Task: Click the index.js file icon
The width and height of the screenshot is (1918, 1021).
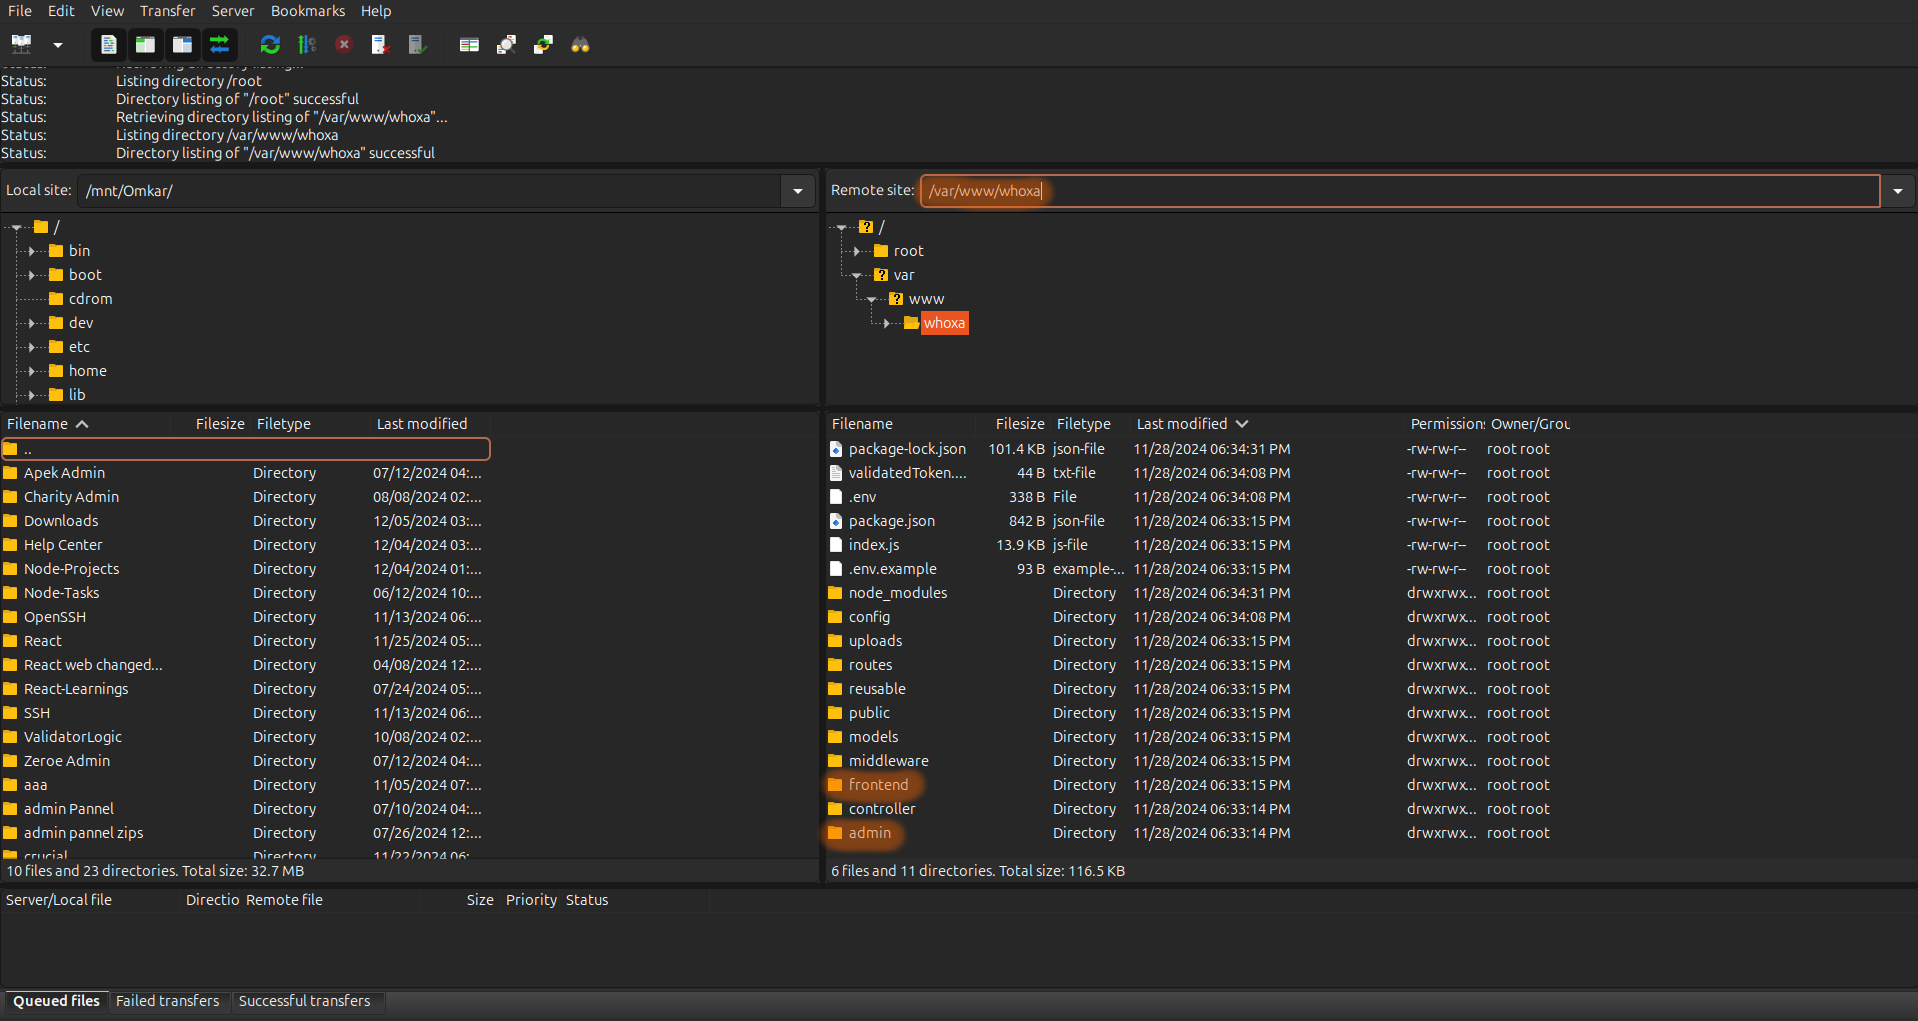Action: click(836, 545)
